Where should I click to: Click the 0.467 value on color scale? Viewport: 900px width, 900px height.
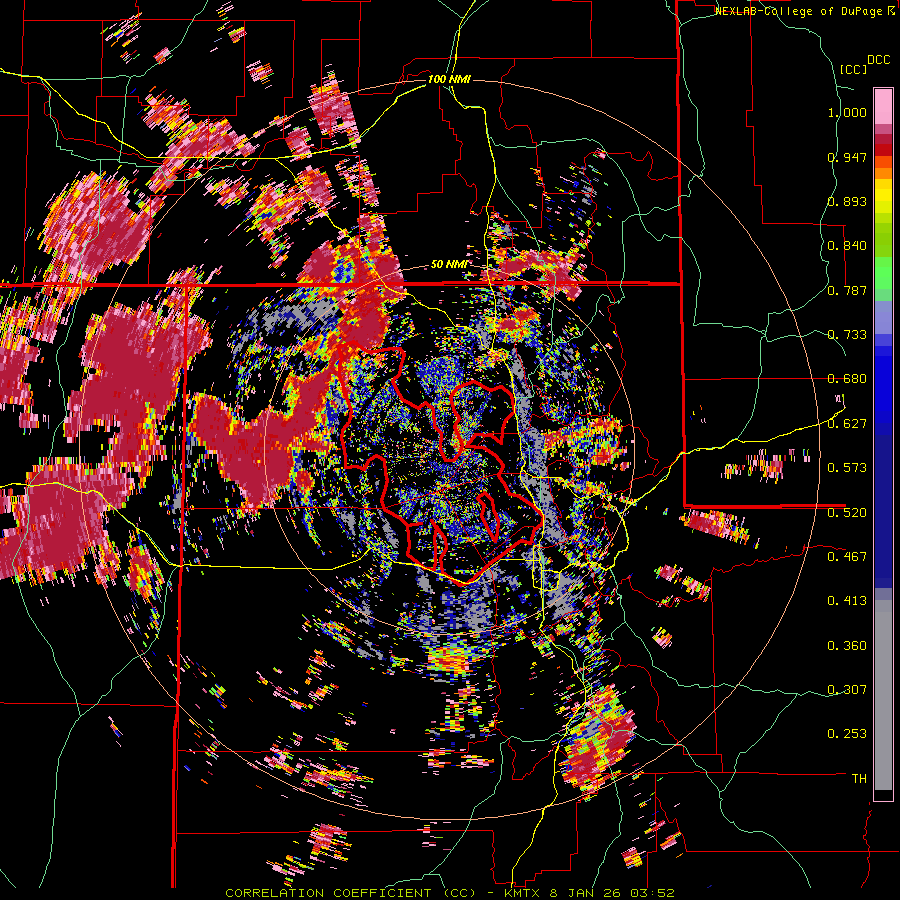click(847, 557)
